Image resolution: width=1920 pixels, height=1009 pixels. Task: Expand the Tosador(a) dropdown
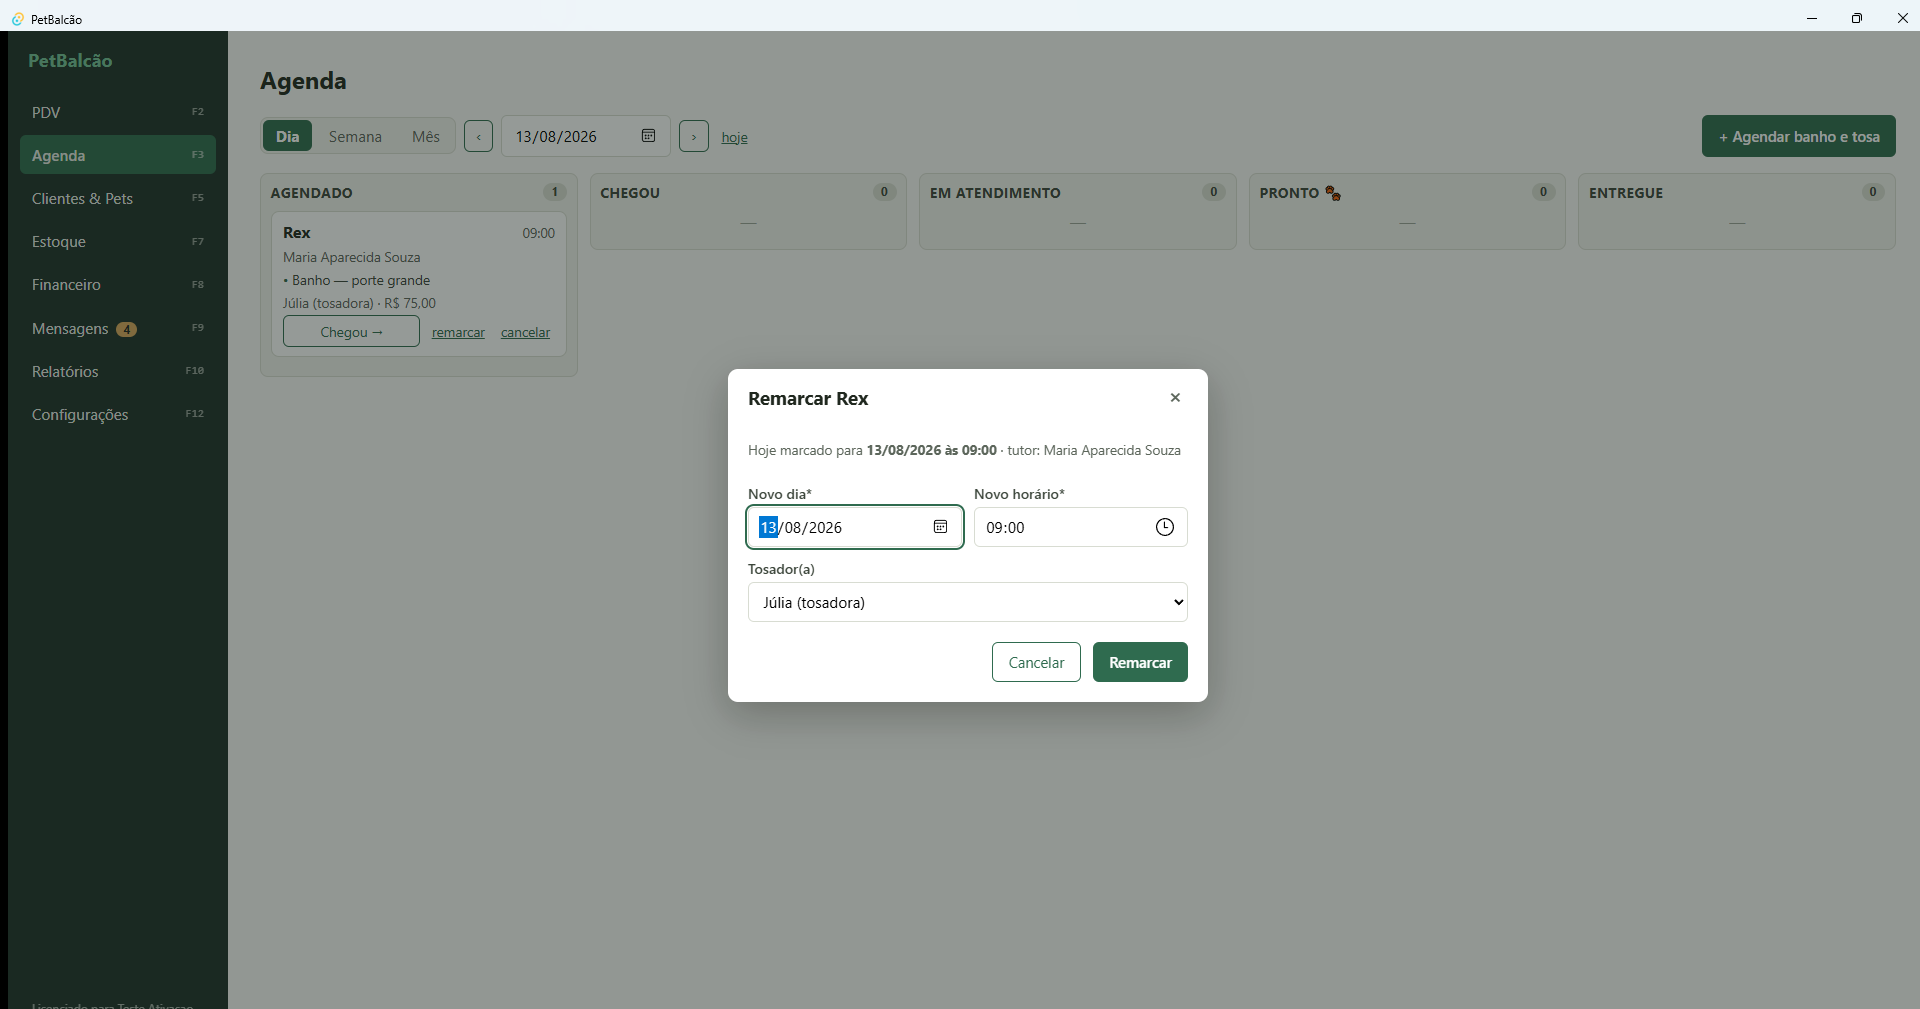(x=967, y=602)
